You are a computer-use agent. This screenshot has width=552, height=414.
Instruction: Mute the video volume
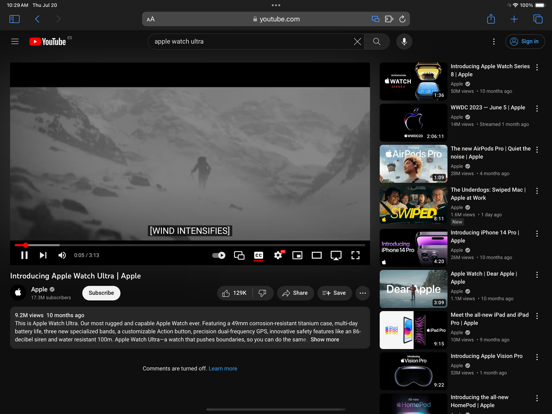(62, 255)
